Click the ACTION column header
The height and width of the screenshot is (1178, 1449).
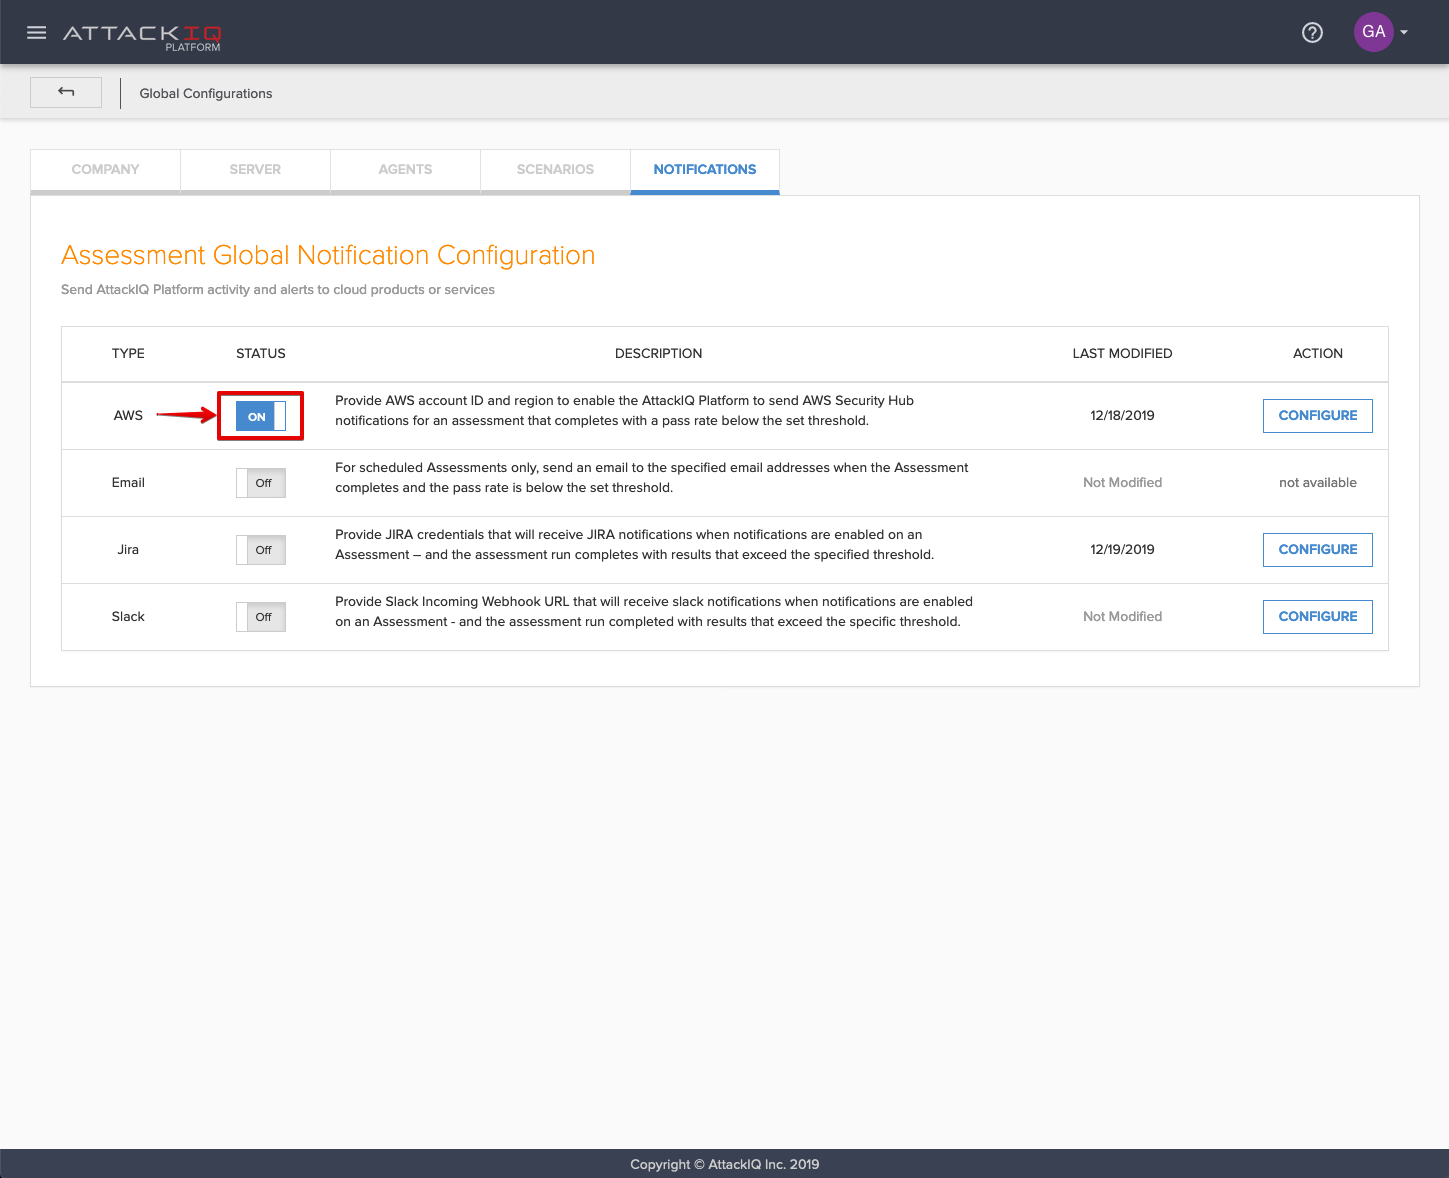tap(1318, 353)
